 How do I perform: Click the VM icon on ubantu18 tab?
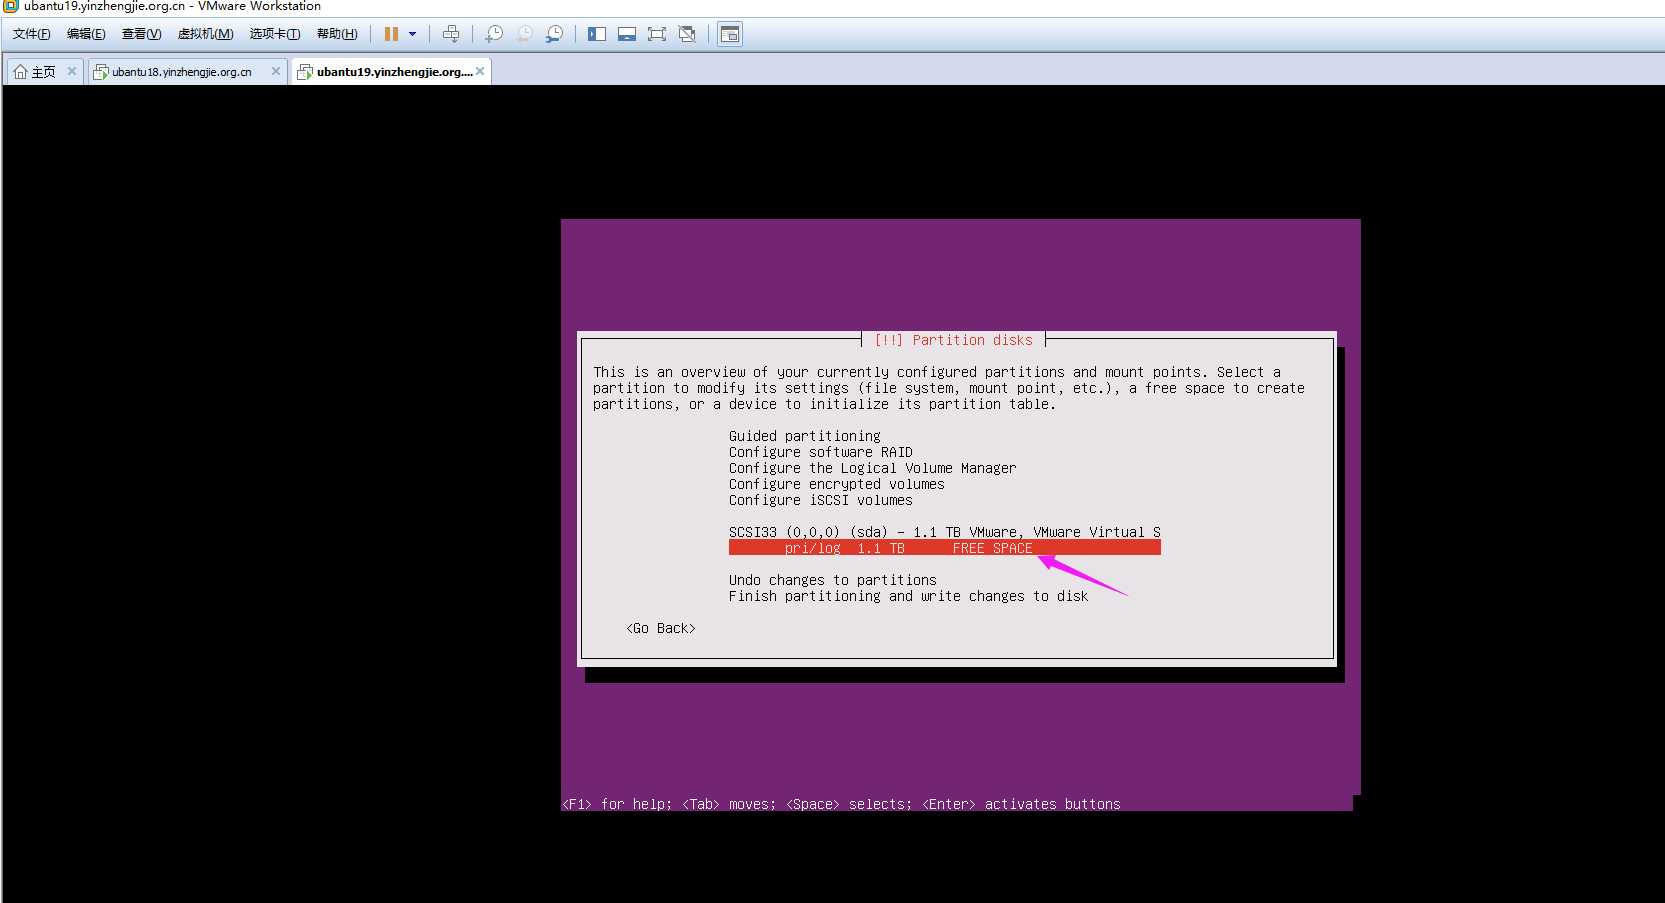[x=100, y=72]
